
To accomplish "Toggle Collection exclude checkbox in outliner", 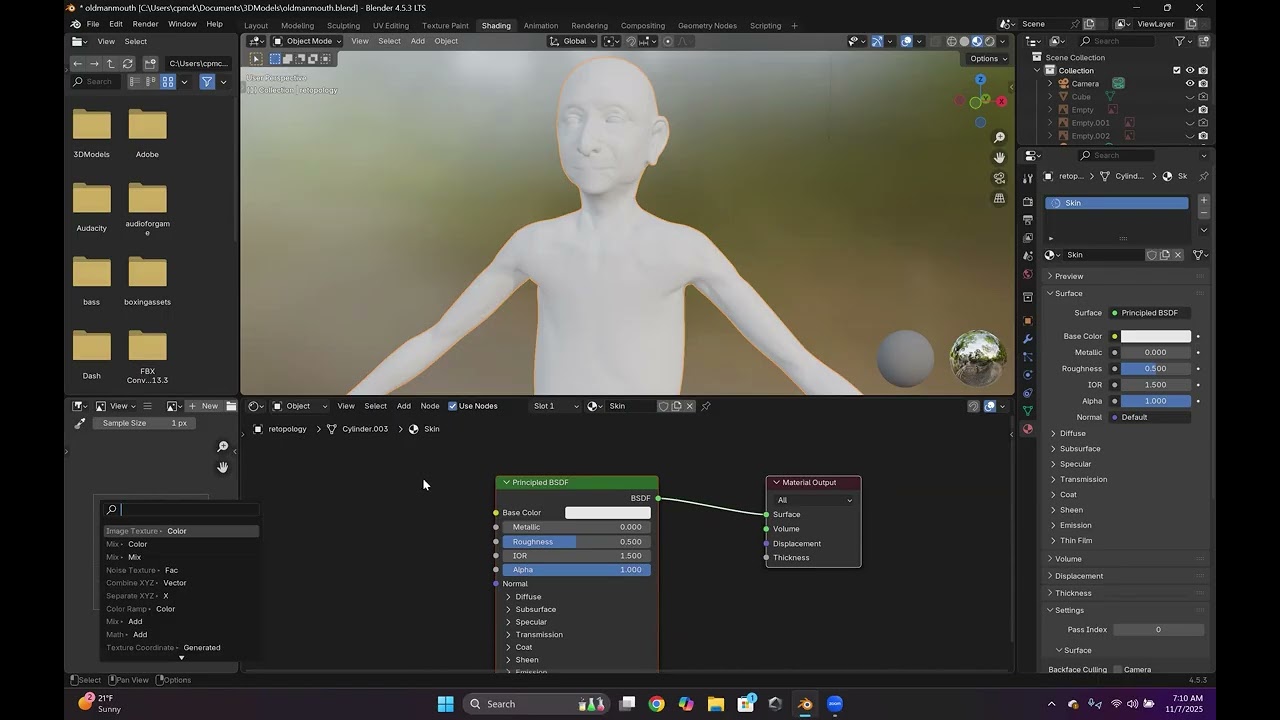I will [1177, 71].
